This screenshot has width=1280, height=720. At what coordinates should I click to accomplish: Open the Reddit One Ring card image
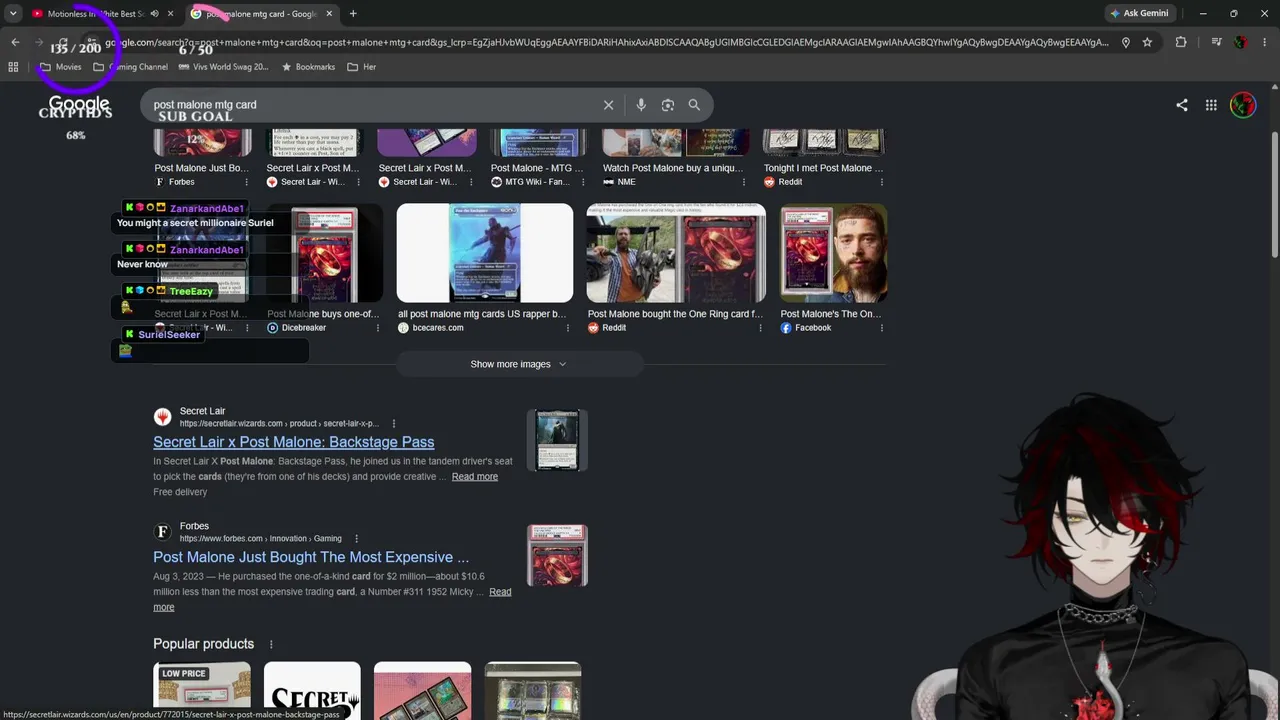pyautogui.click(x=676, y=253)
